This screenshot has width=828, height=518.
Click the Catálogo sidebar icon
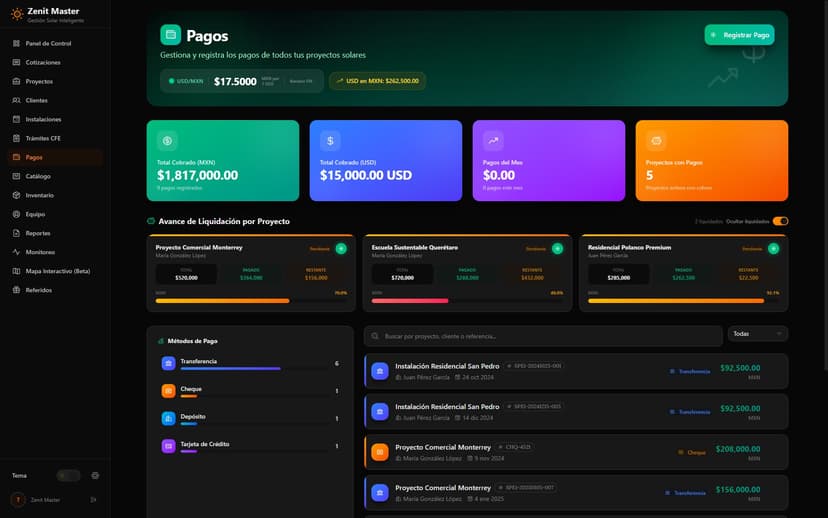[16, 176]
